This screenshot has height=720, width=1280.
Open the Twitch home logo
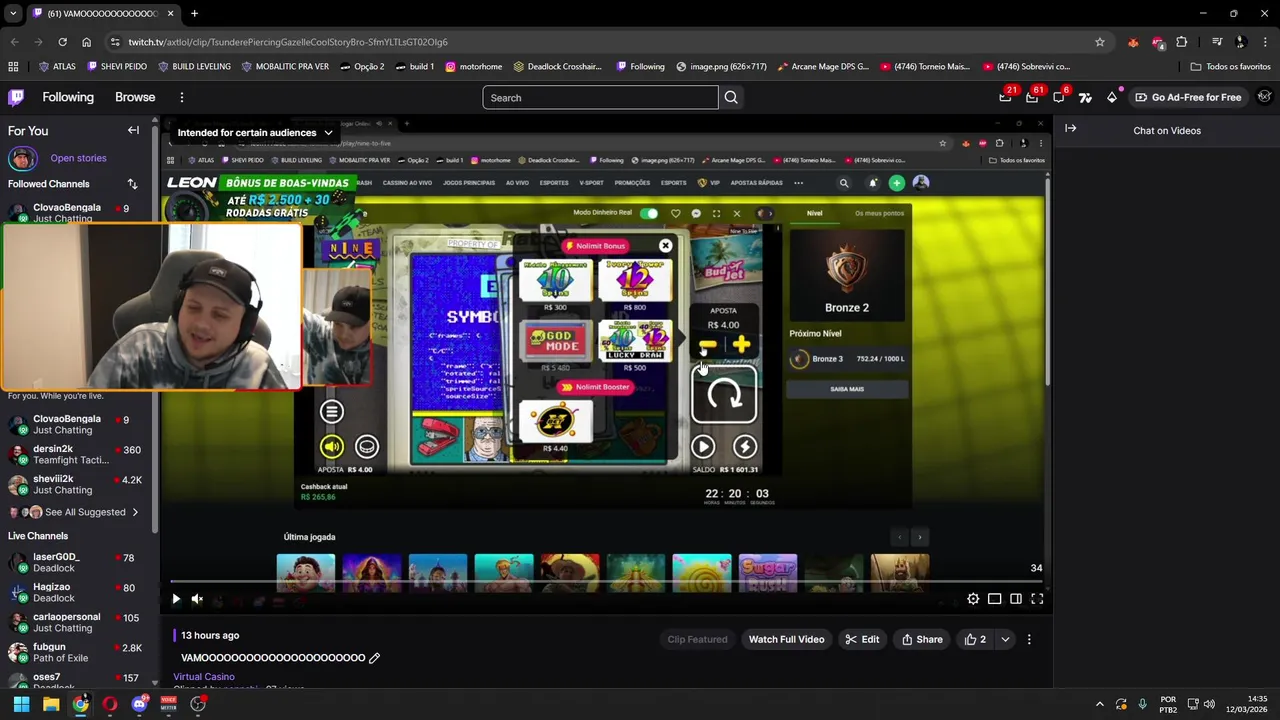[16, 97]
